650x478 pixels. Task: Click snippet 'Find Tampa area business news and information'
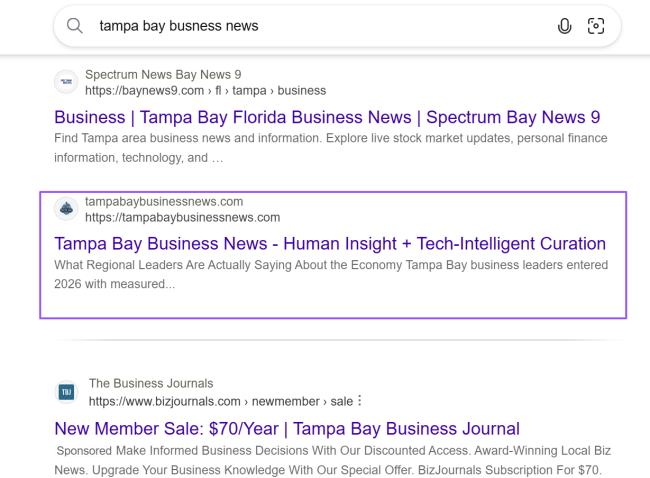[x=331, y=148]
